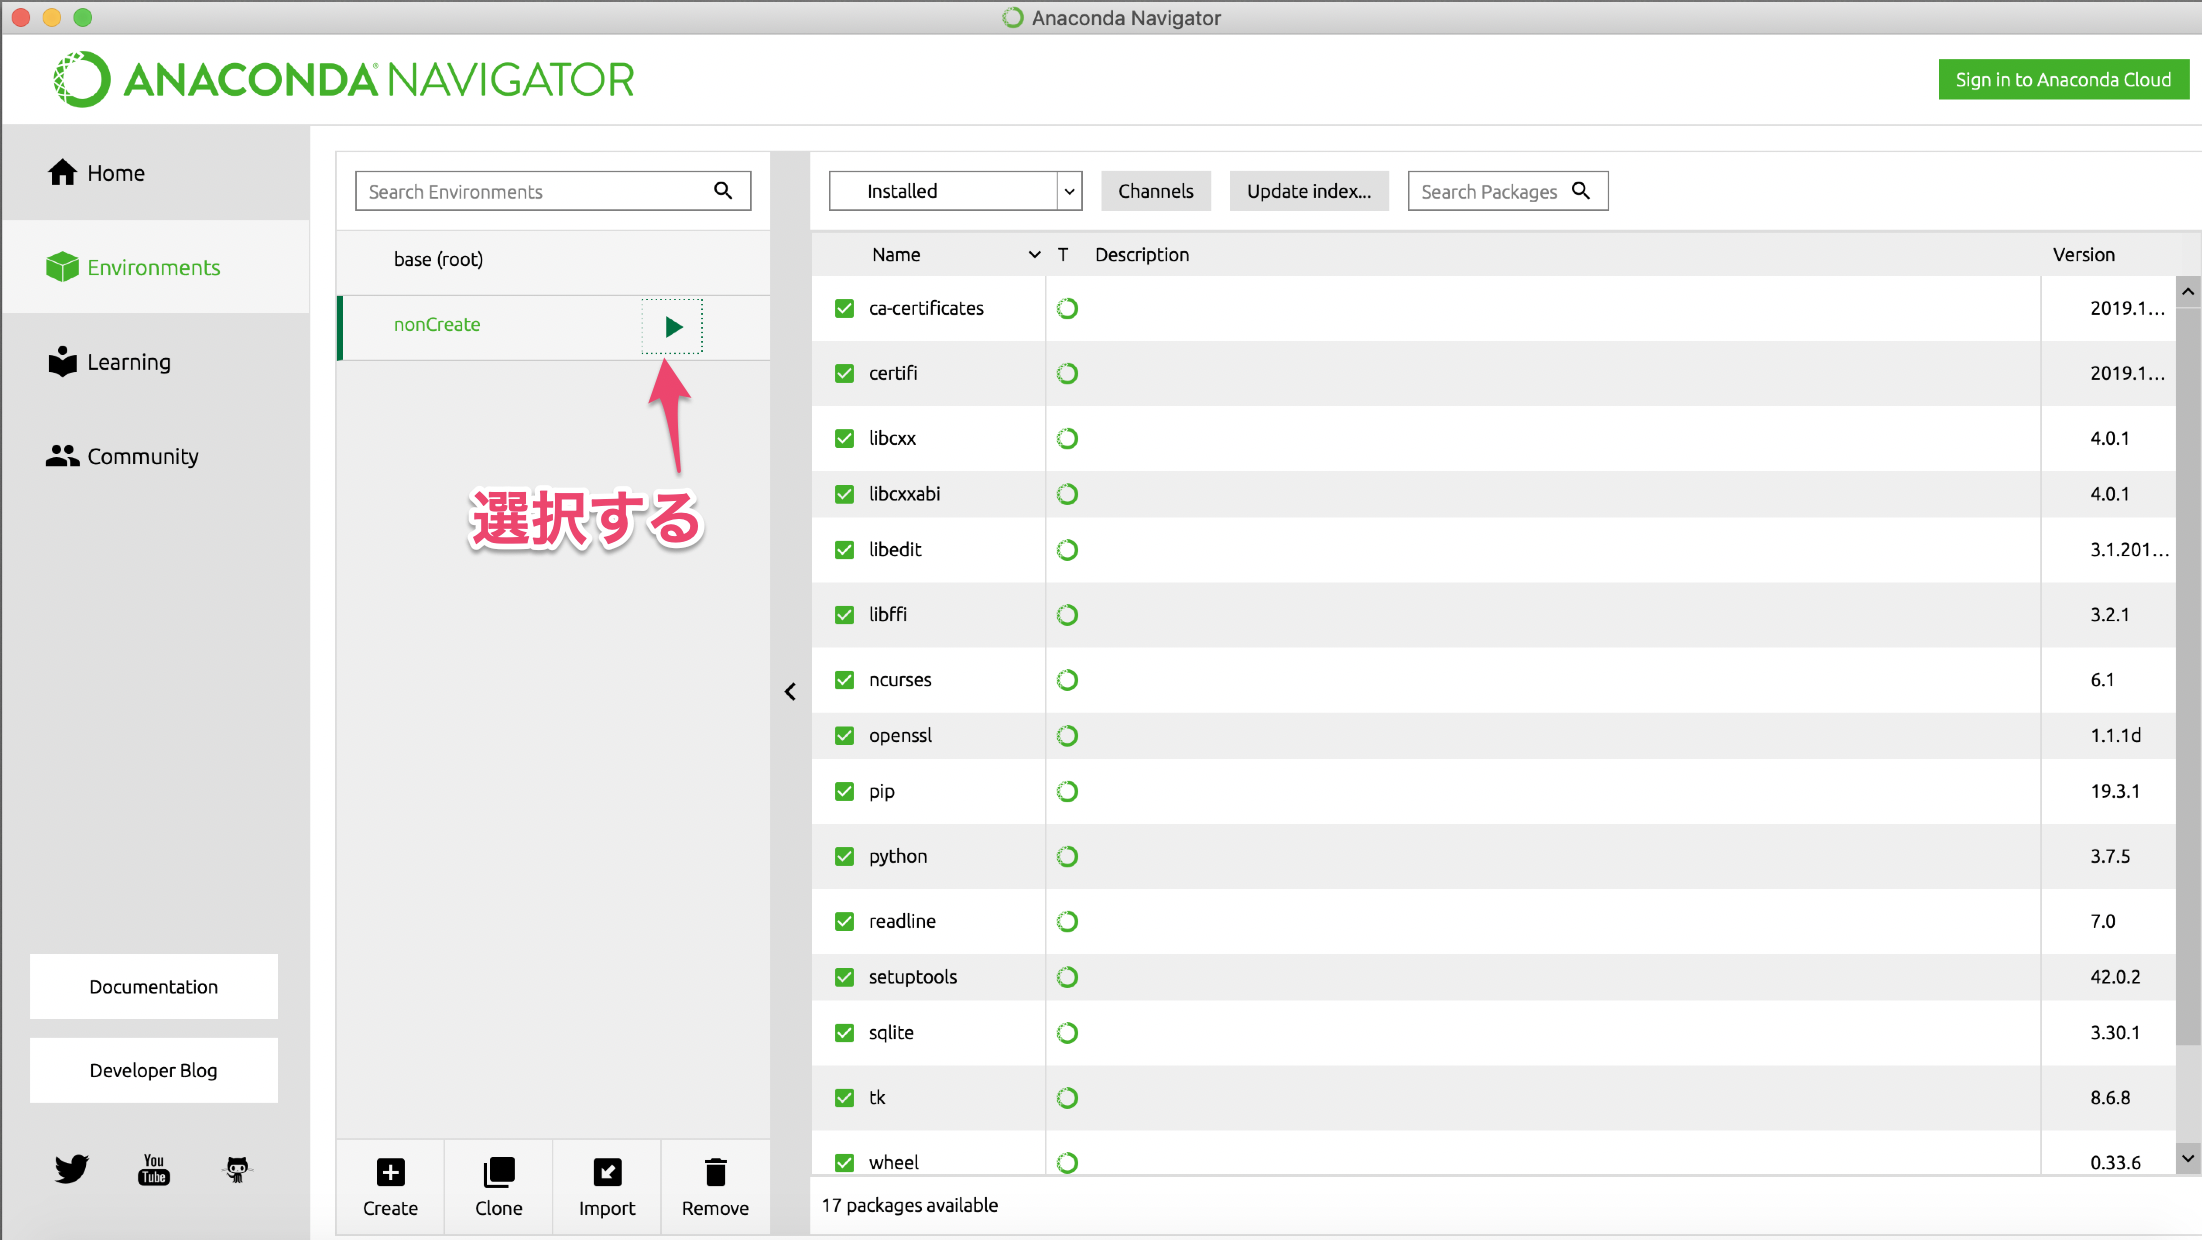The width and height of the screenshot is (2202, 1240).
Task: Open the GitHub octocat icon link
Action: [x=237, y=1168]
